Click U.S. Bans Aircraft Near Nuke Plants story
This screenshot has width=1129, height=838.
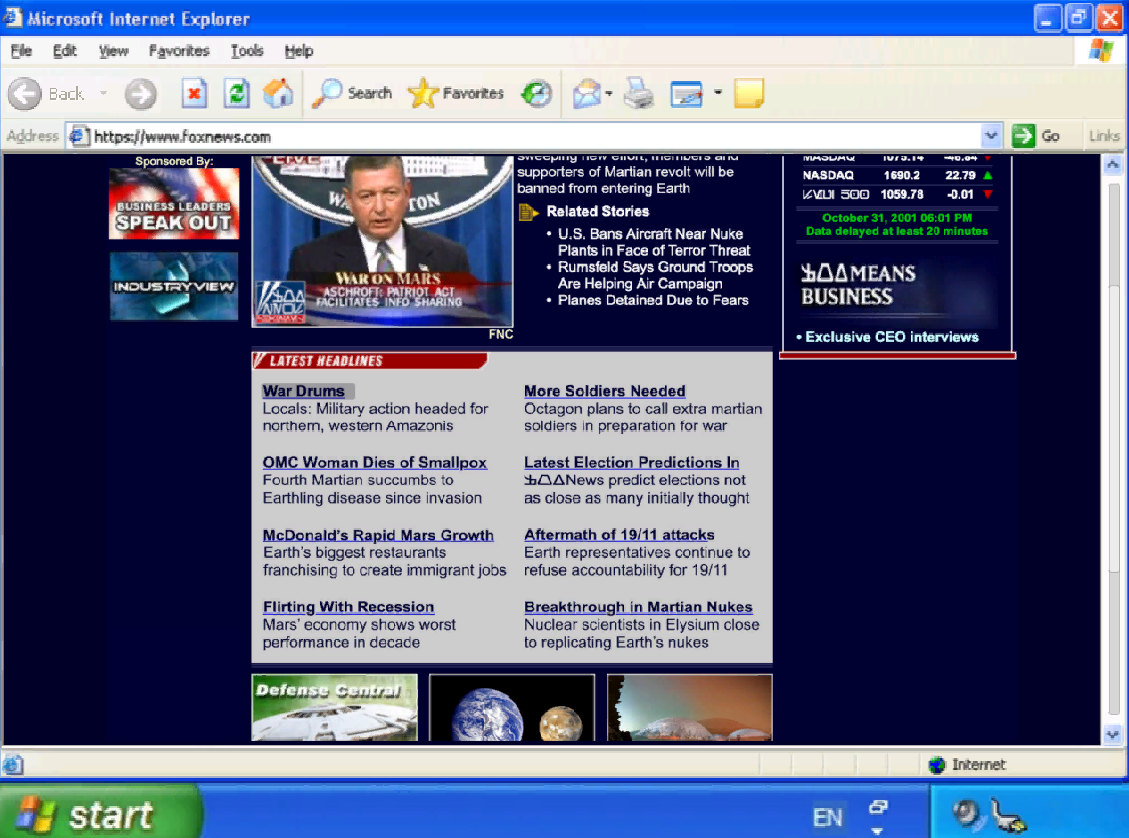pyautogui.click(x=653, y=242)
